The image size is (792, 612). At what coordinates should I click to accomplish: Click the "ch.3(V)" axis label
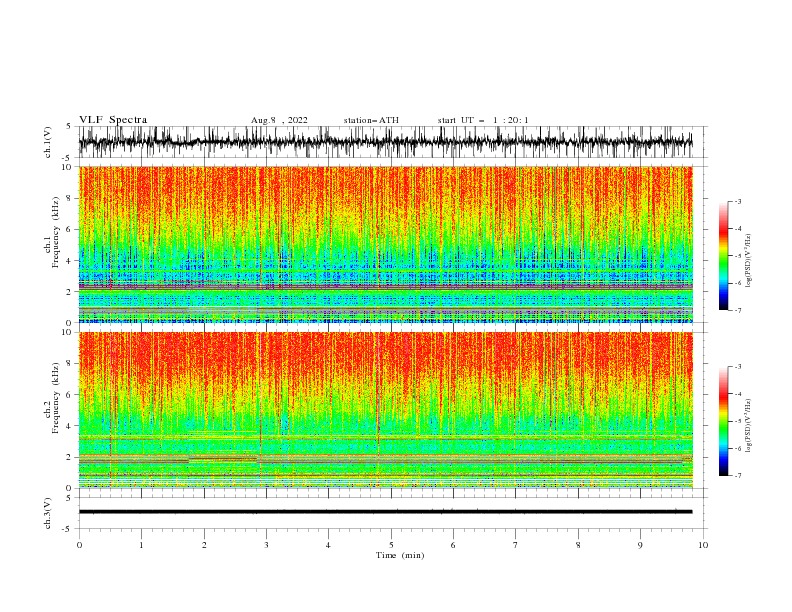(48, 513)
